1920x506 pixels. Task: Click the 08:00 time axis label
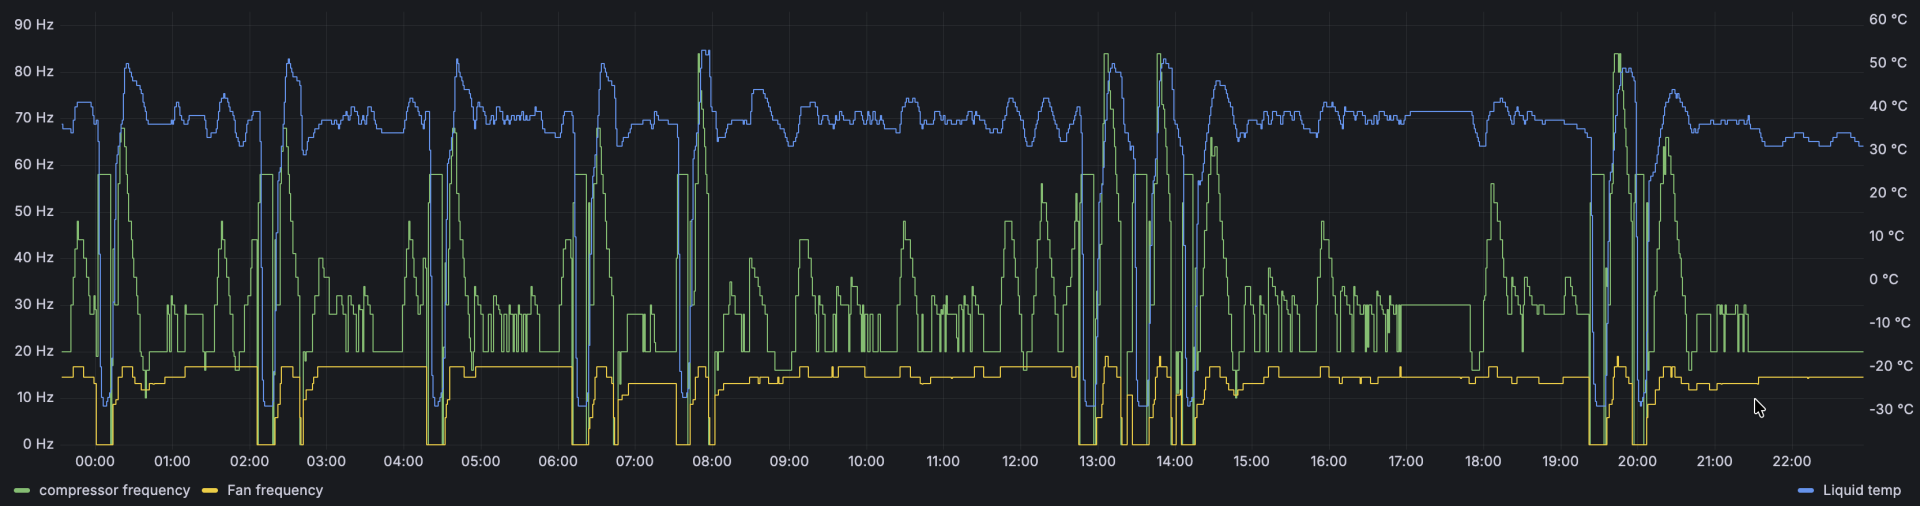[712, 461]
